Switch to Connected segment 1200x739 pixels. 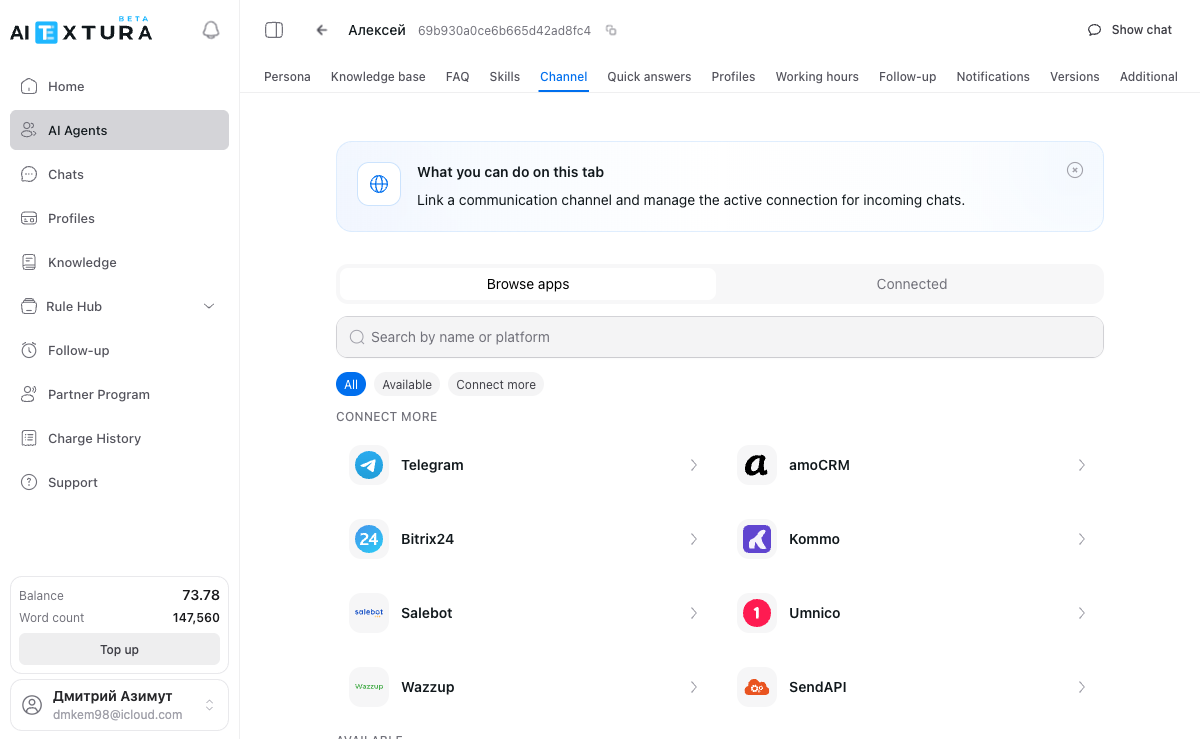912,284
